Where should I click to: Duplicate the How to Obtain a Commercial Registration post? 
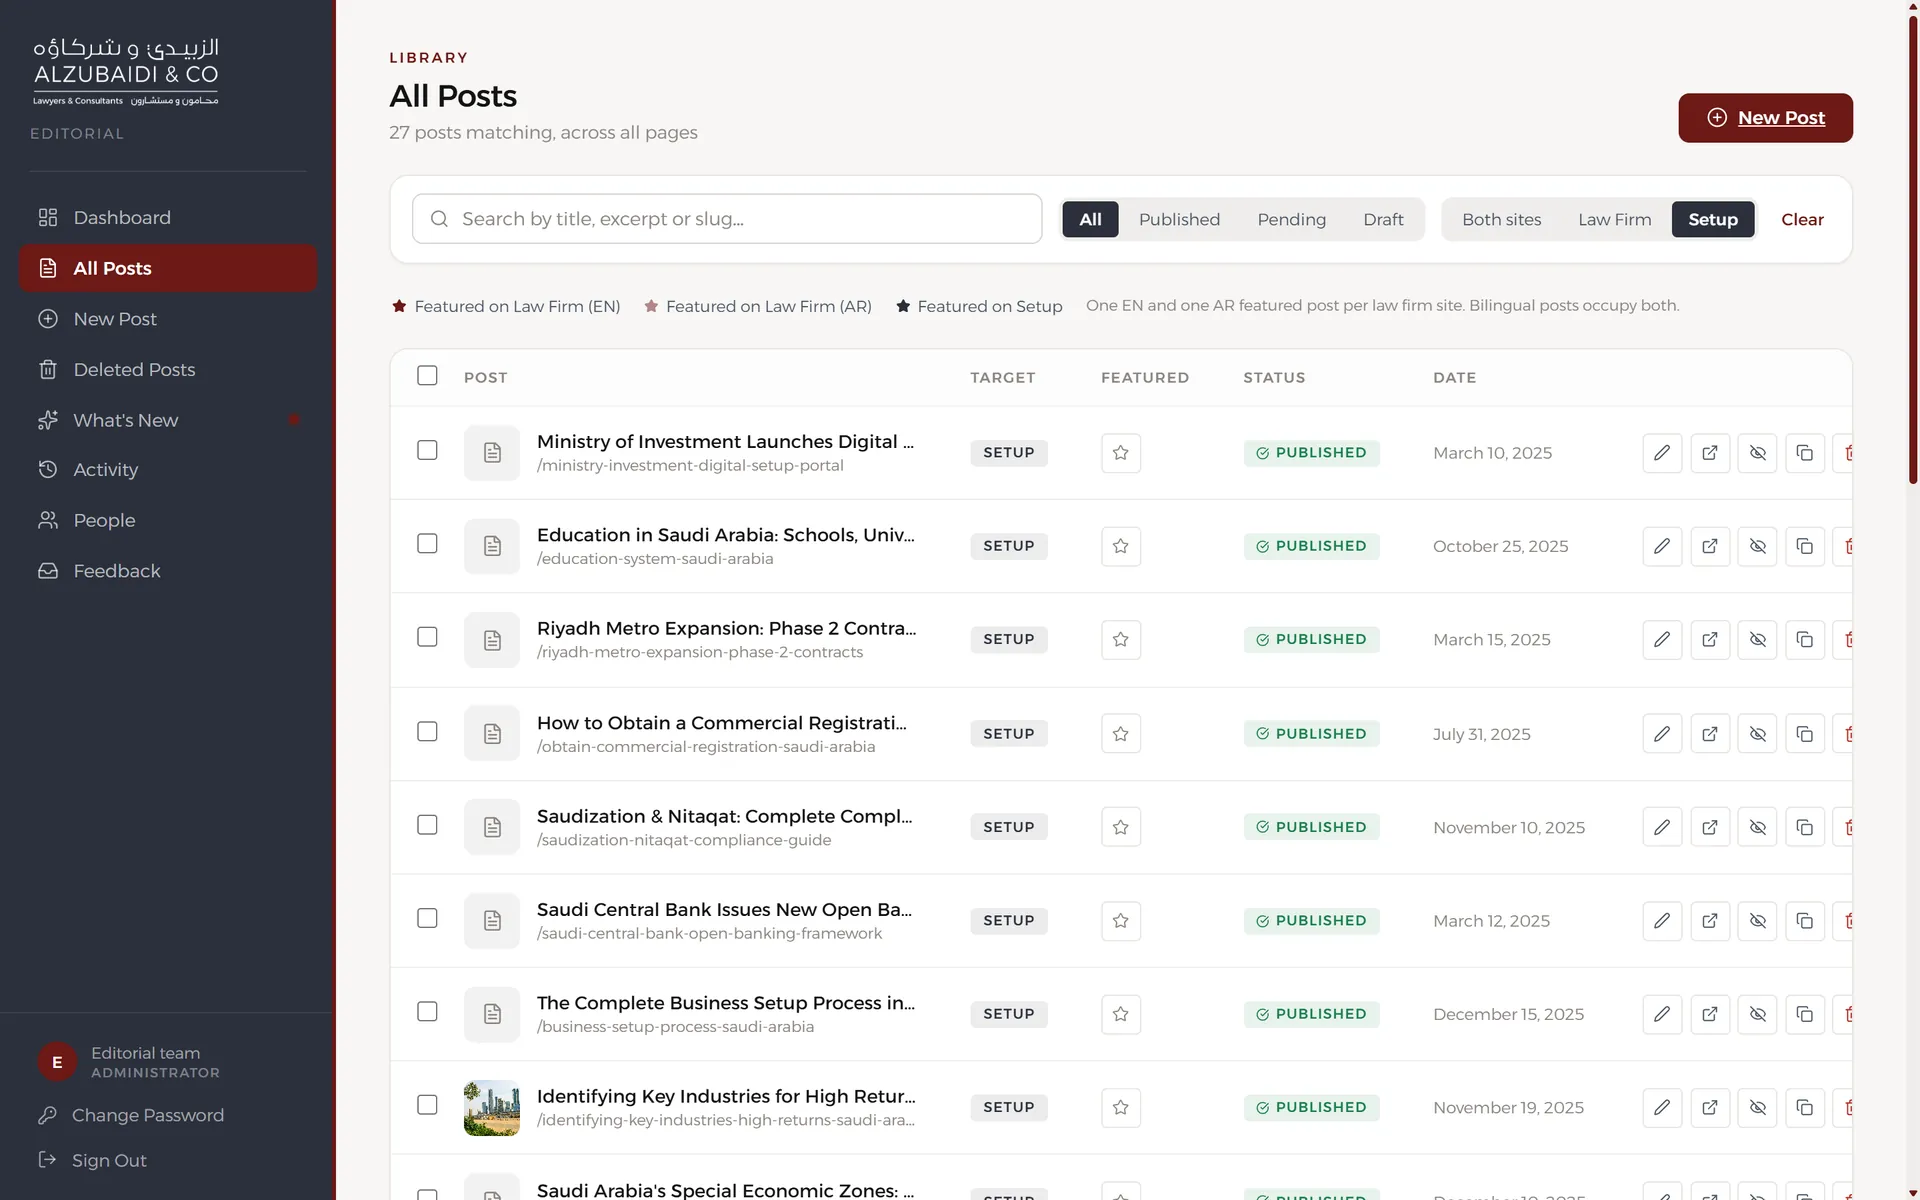click(1805, 734)
